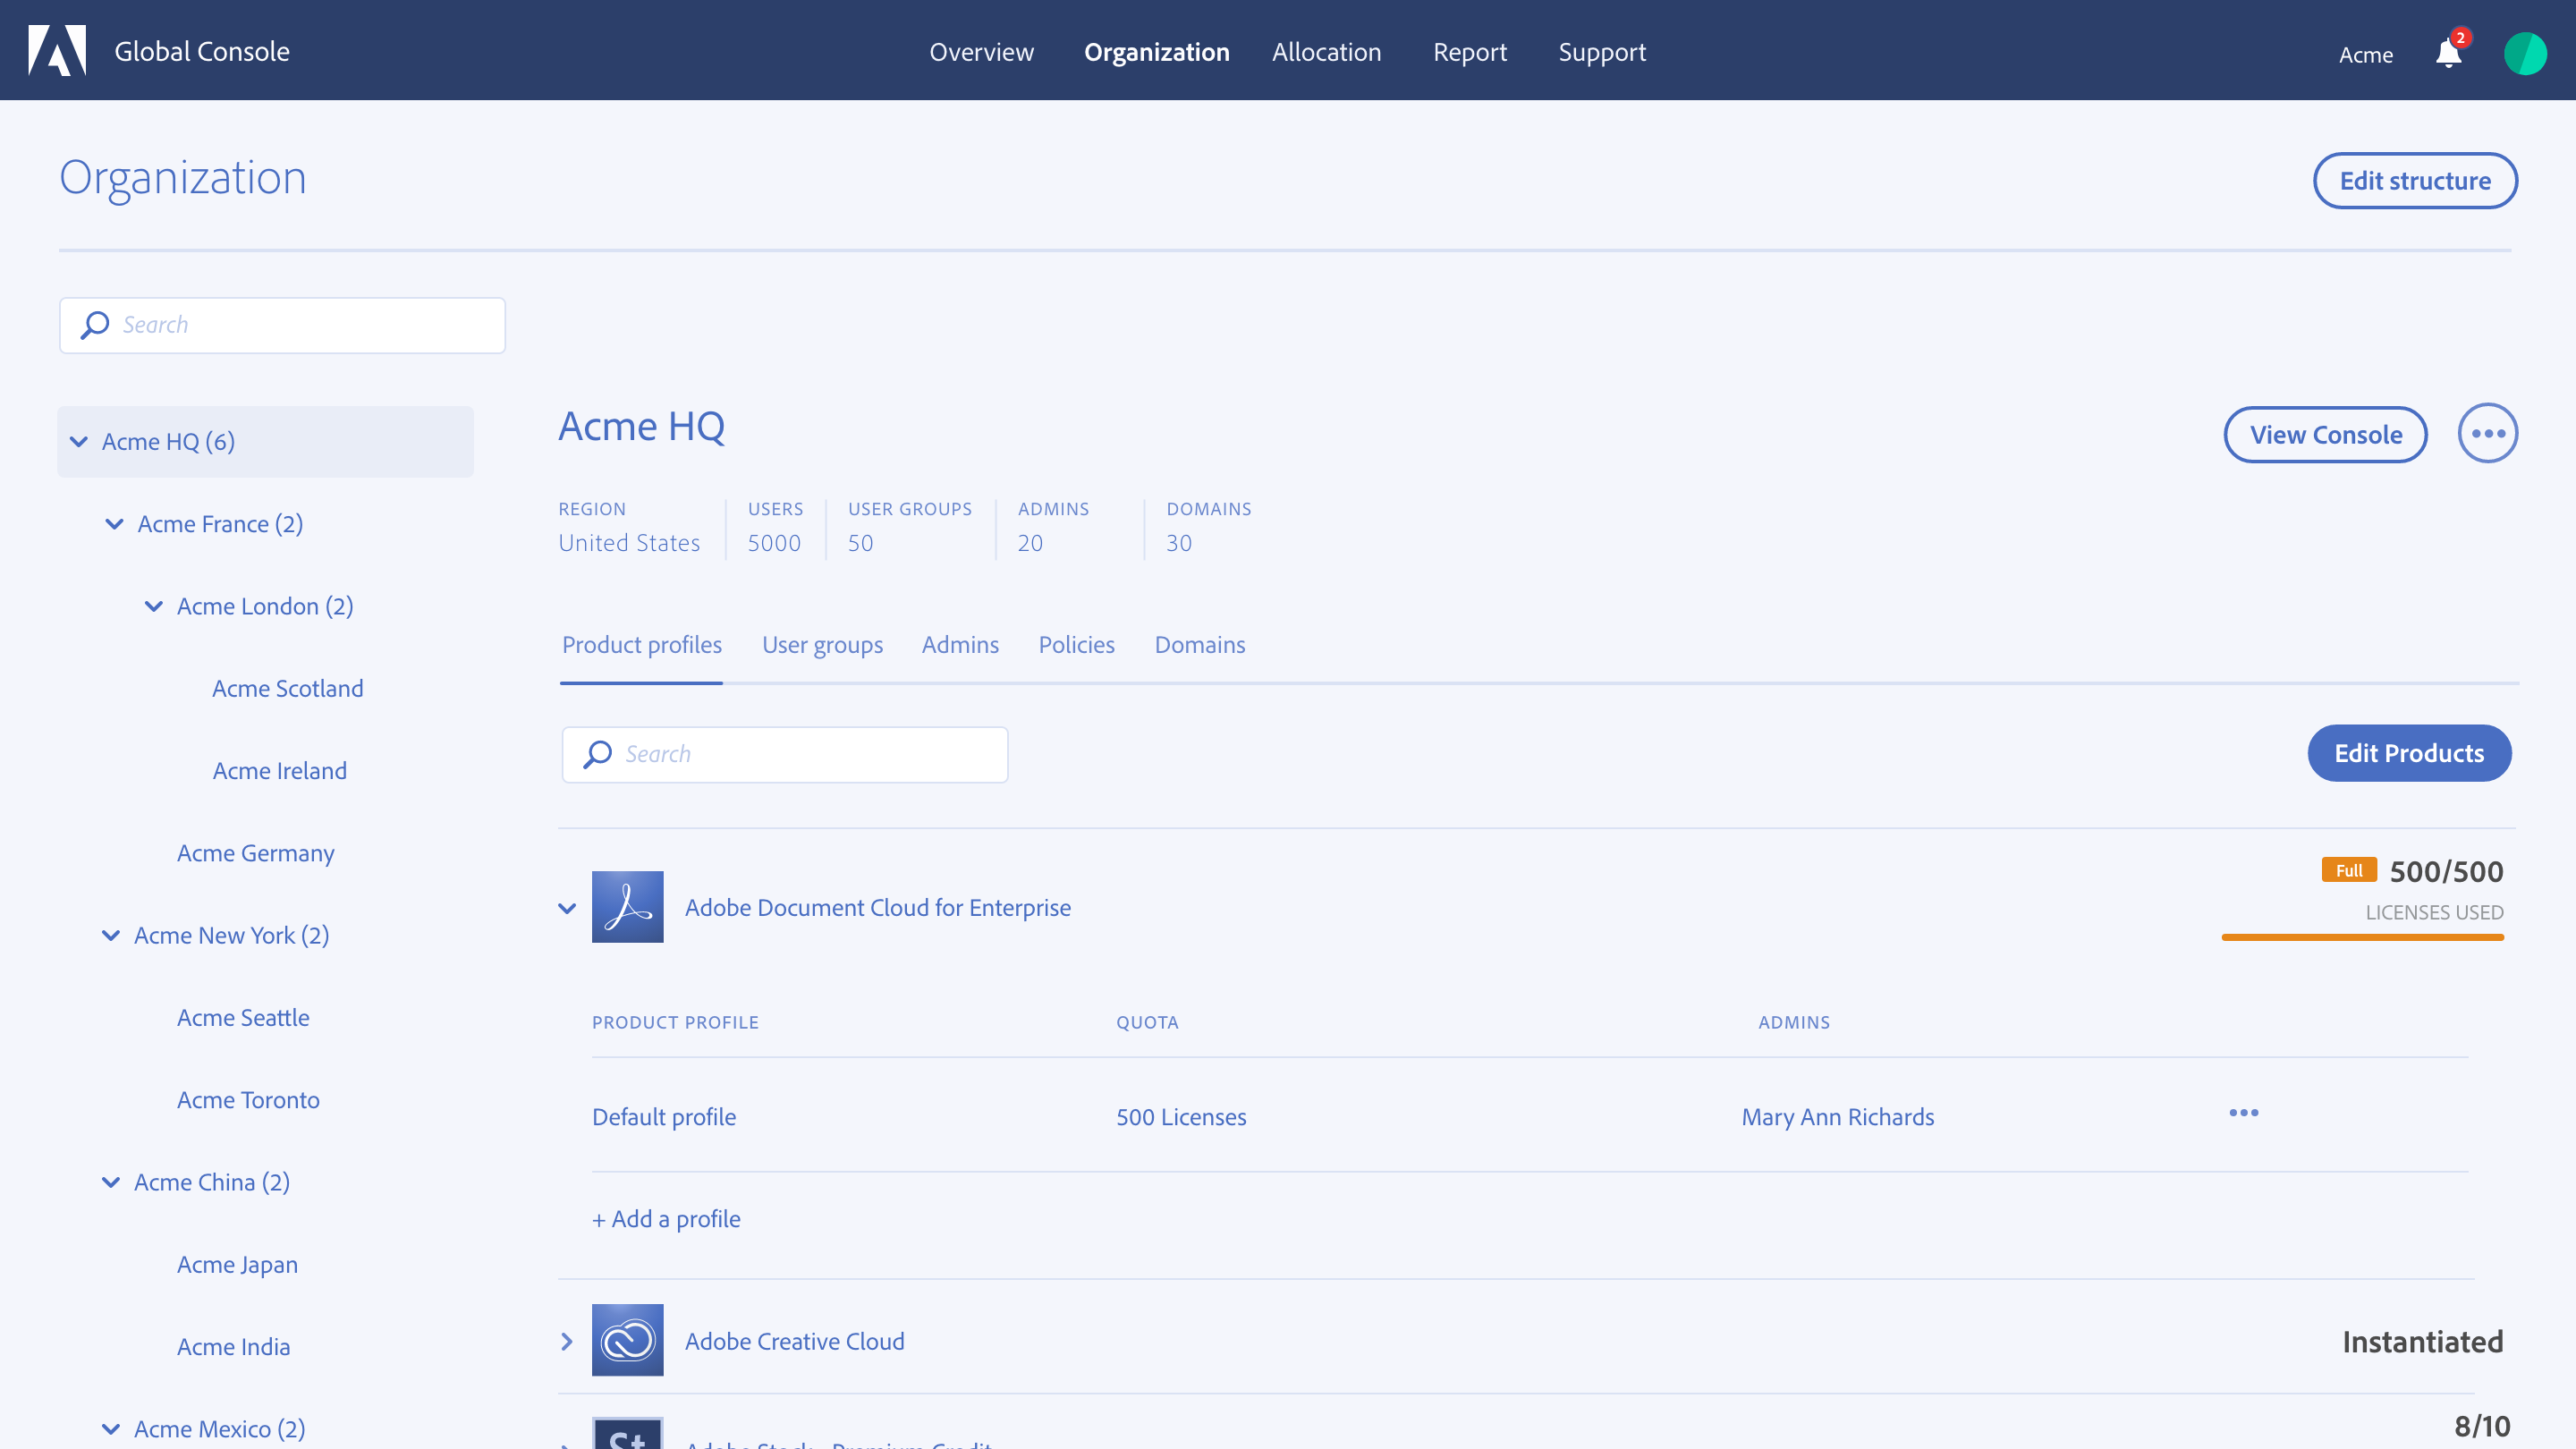Collapse the Acme London tree node

pos(154,606)
